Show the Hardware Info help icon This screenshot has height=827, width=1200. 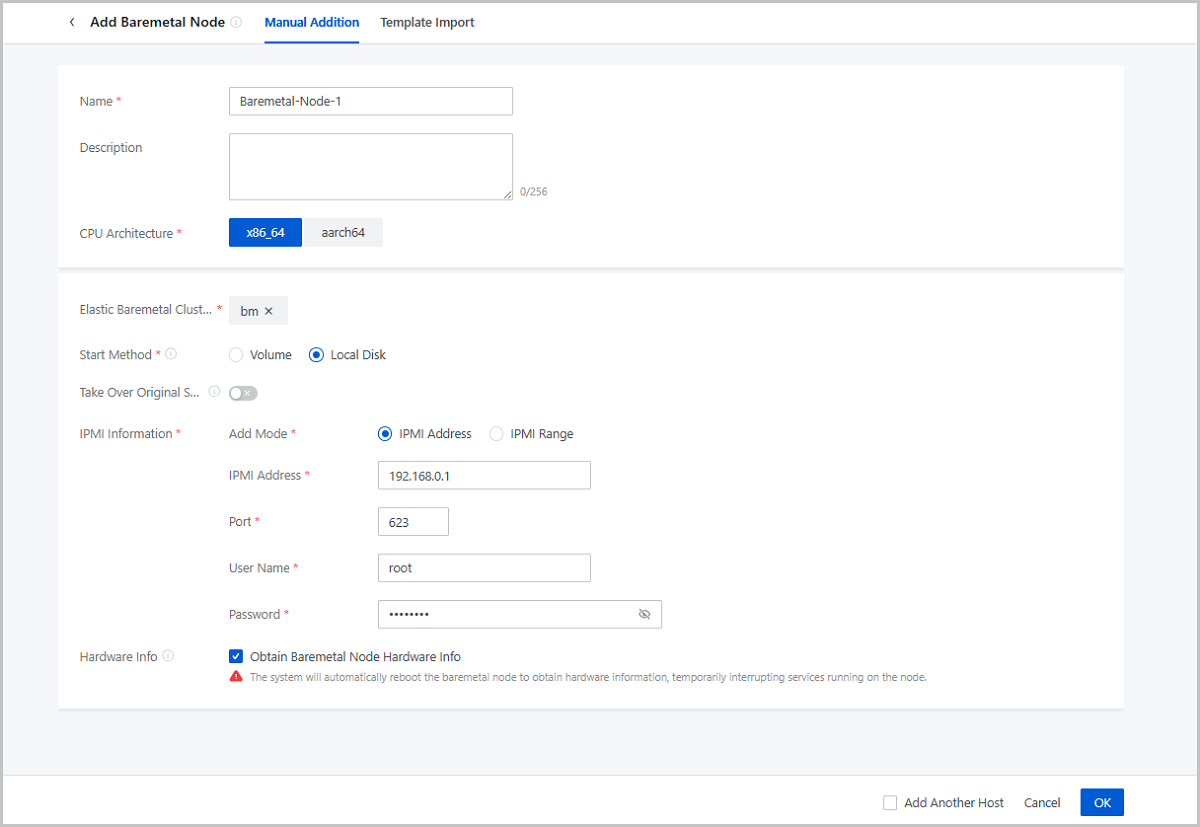pos(168,656)
